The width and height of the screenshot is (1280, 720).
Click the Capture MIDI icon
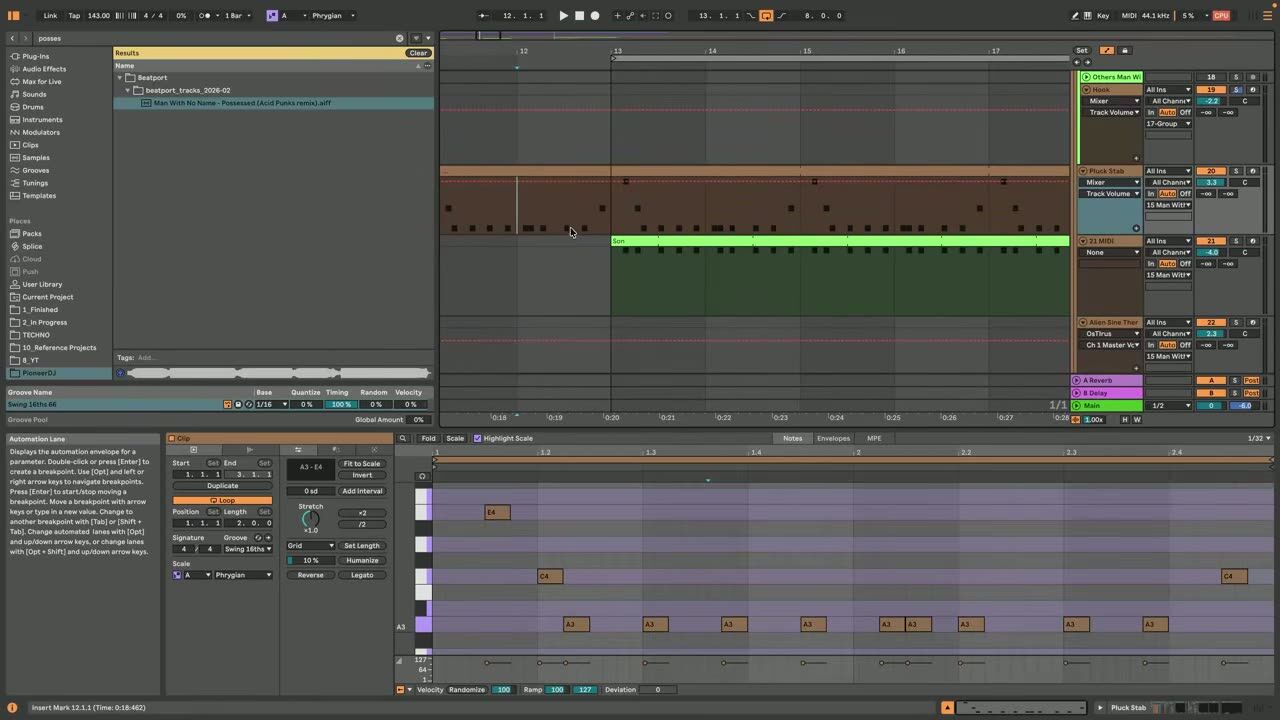click(656, 15)
